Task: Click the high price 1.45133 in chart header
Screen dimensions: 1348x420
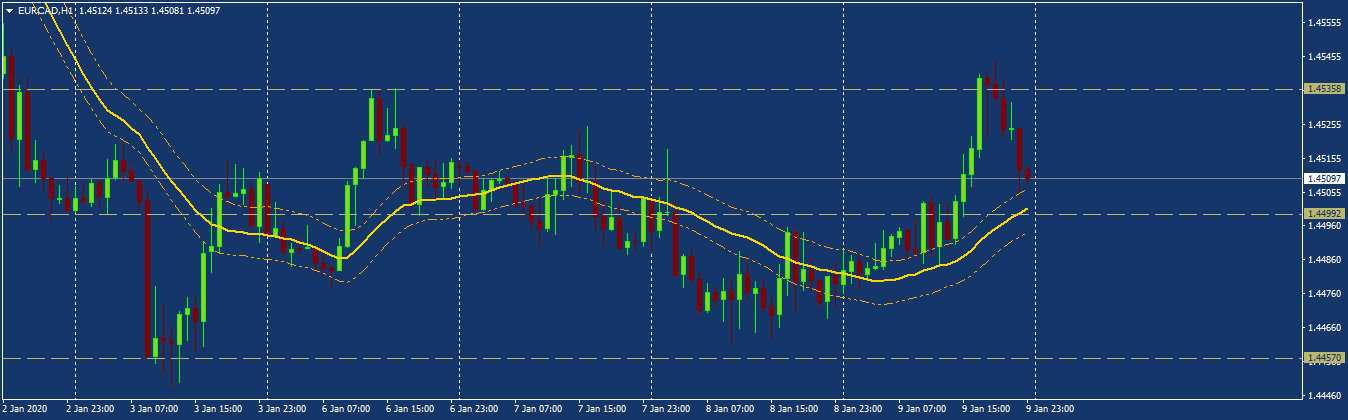Action: pyautogui.click(x=132, y=10)
